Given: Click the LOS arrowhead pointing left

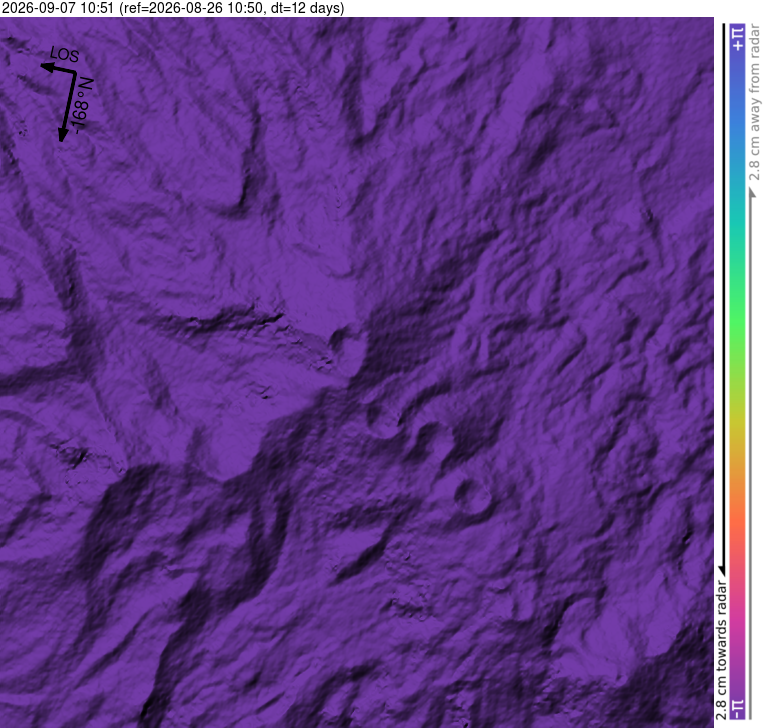Looking at the screenshot, I should point(47,67).
